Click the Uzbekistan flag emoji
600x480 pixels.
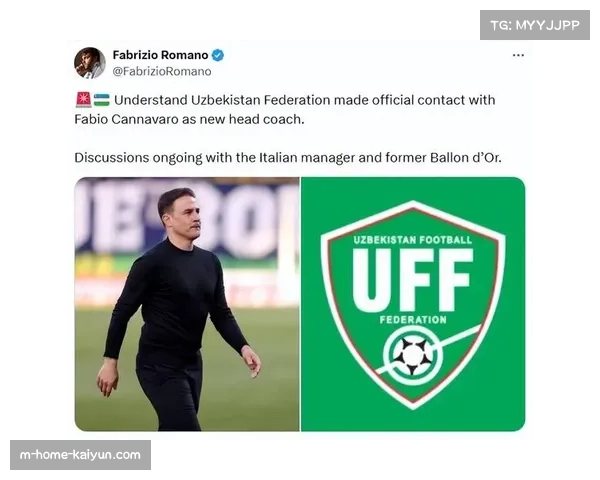click(101, 100)
